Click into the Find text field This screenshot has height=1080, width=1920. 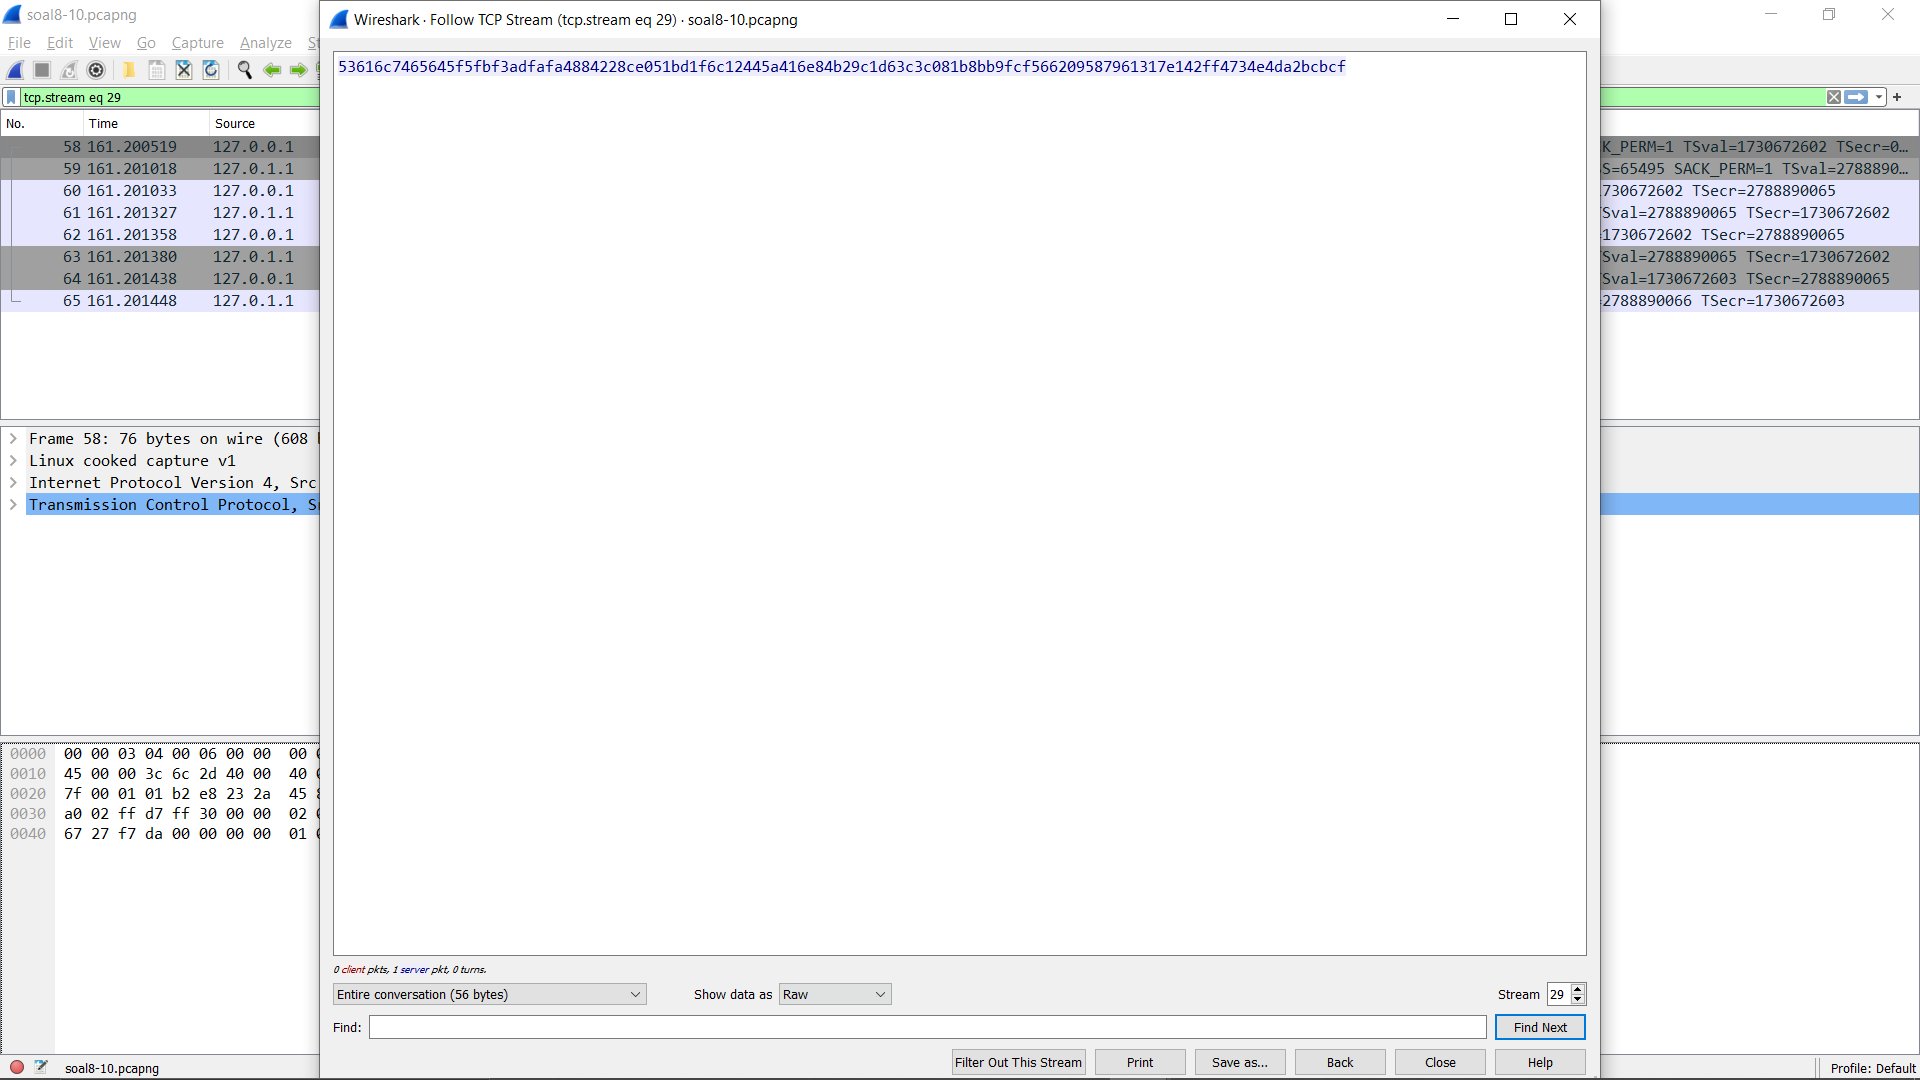click(x=927, y=1027)
